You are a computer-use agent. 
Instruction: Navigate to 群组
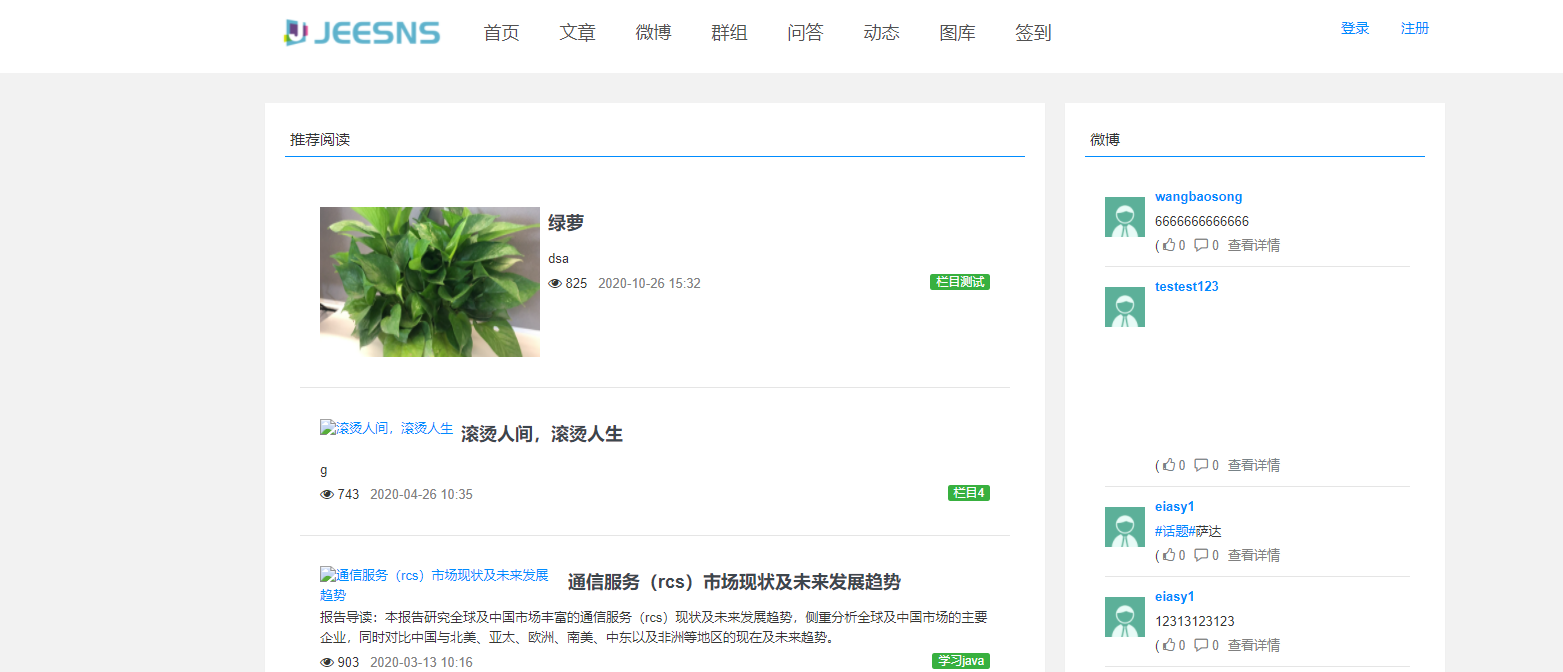tap(729, 32)
